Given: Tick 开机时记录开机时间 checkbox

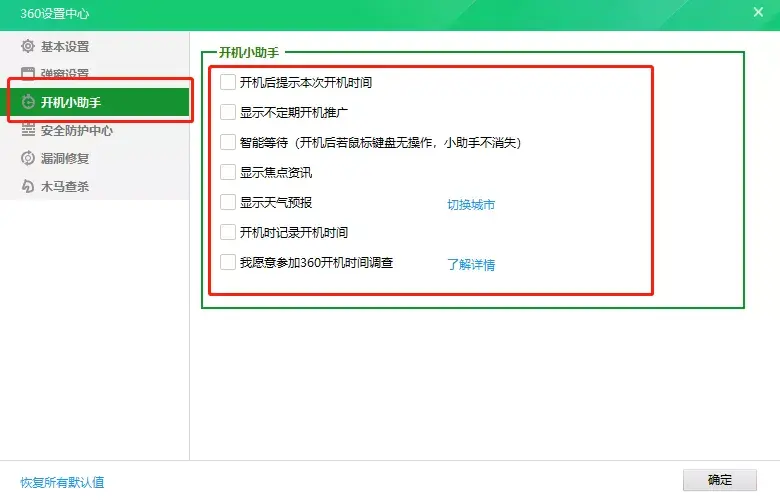Looking at the screenshot, I should point(228,232).
